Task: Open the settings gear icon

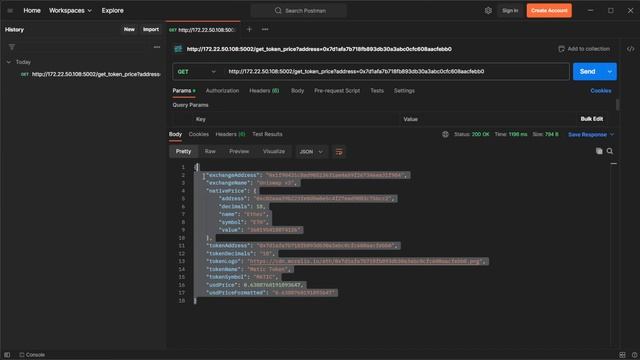Action: (x=488, y=11)
